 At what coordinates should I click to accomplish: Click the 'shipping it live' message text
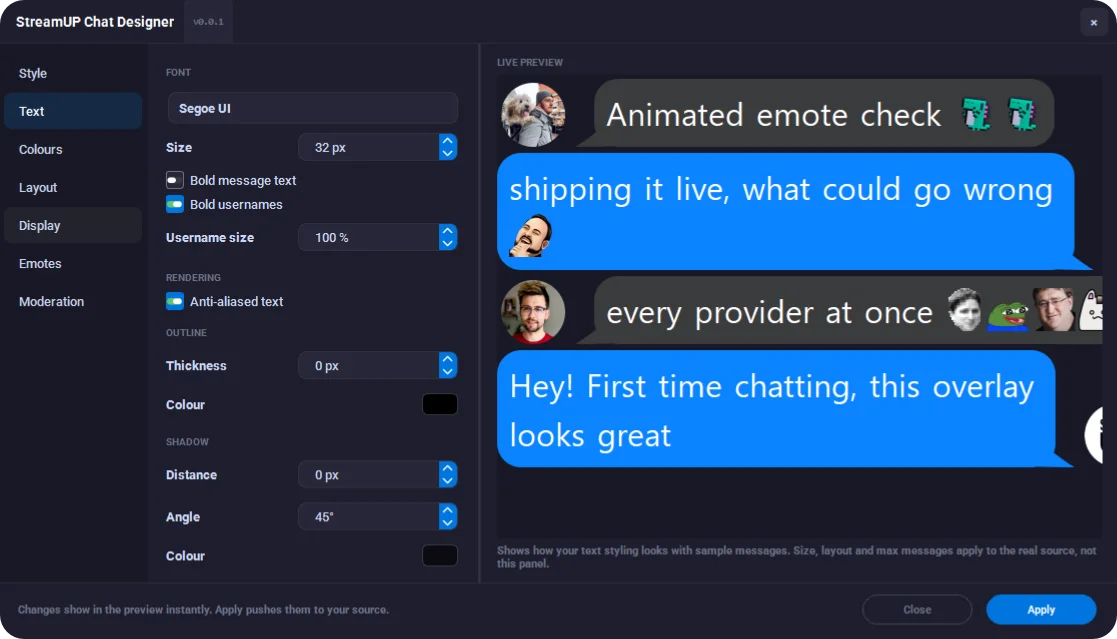click(781, 189)
